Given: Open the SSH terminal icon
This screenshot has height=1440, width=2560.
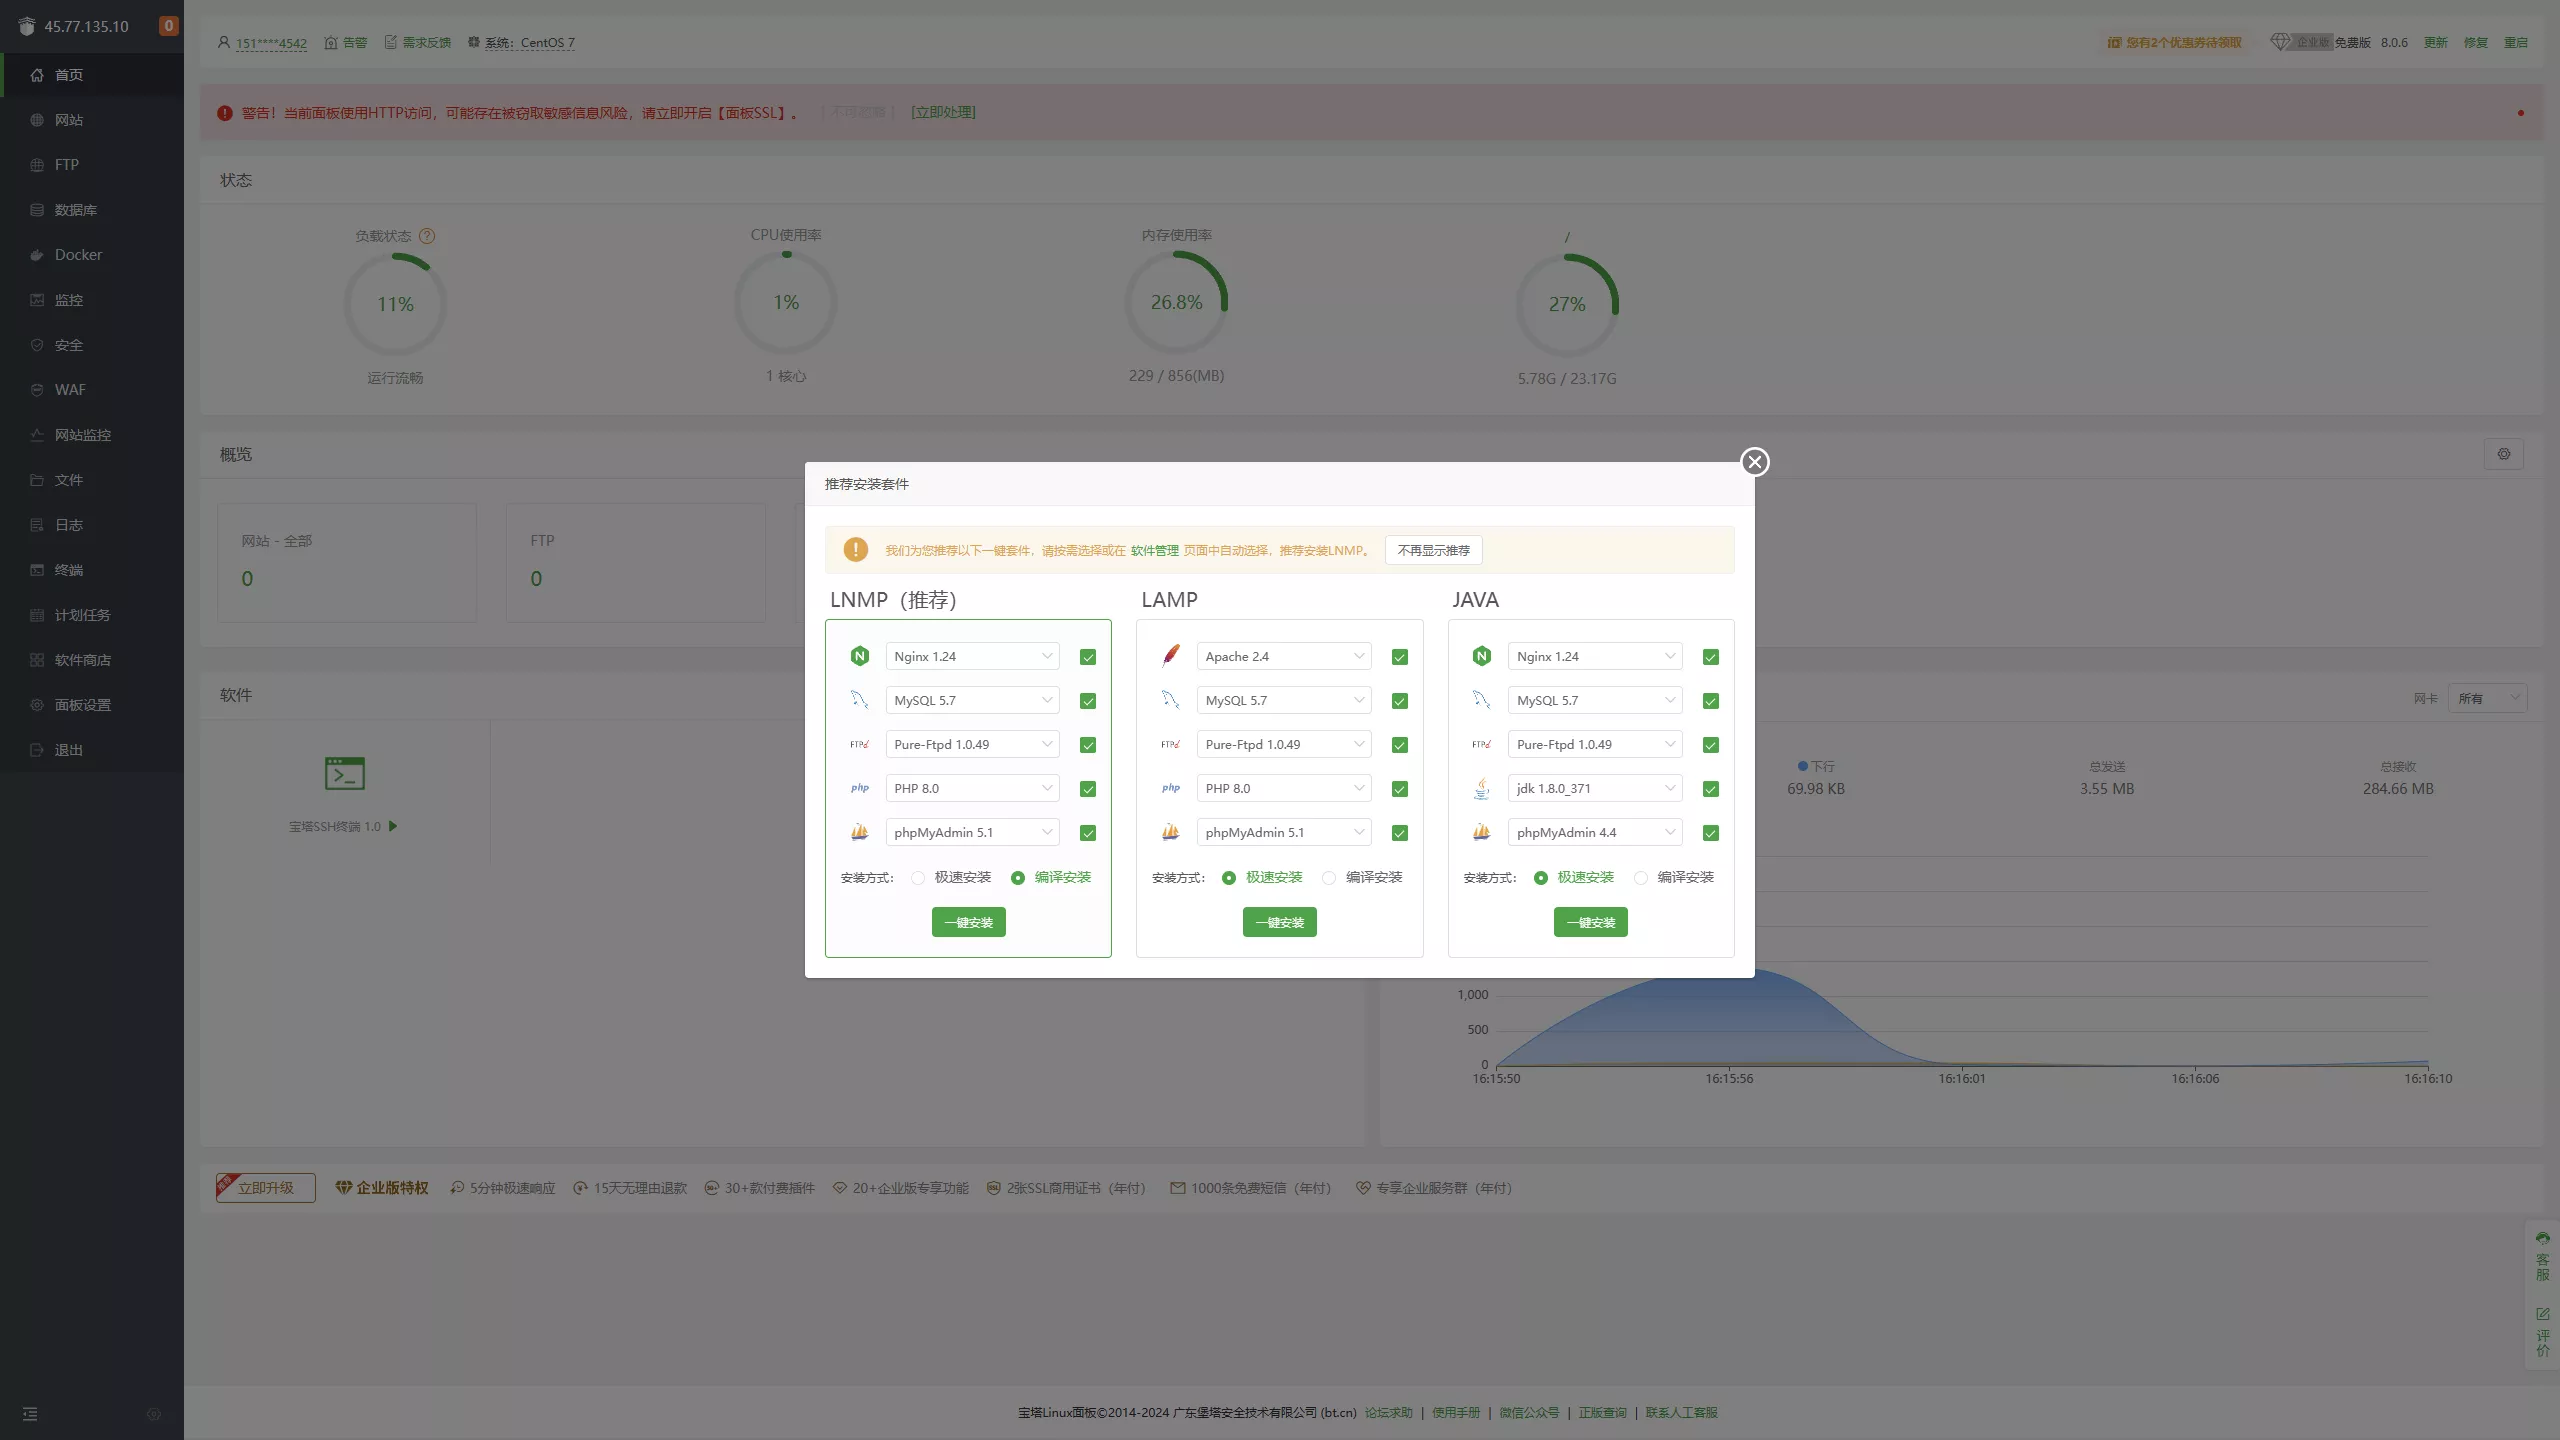Looking at the screenshot, I should pyautogui.click(x=344, y=773).
